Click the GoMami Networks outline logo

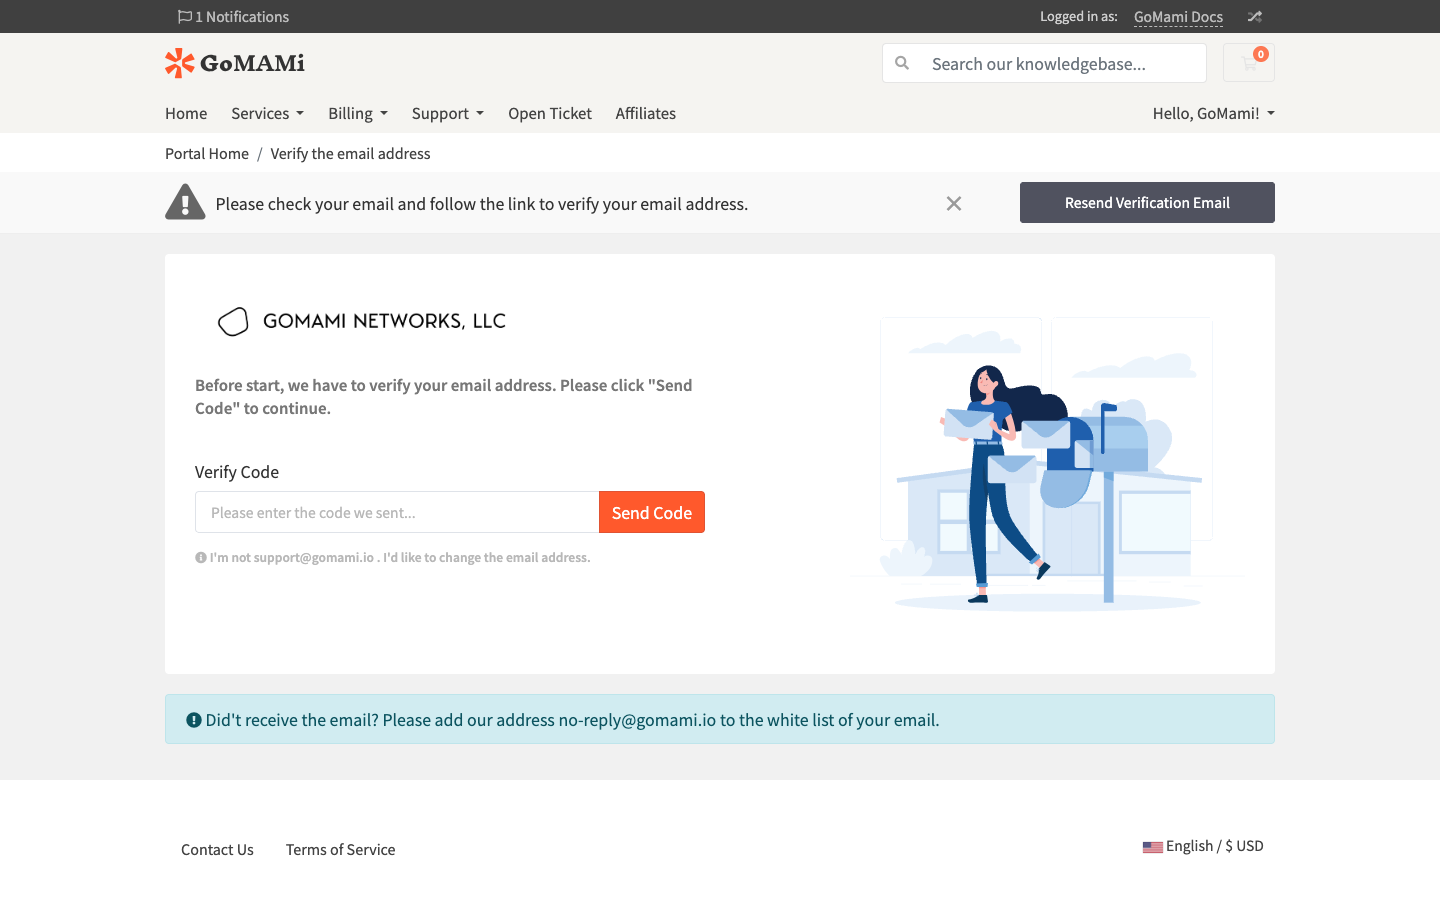pyautogui.click(x=233, y=321)
